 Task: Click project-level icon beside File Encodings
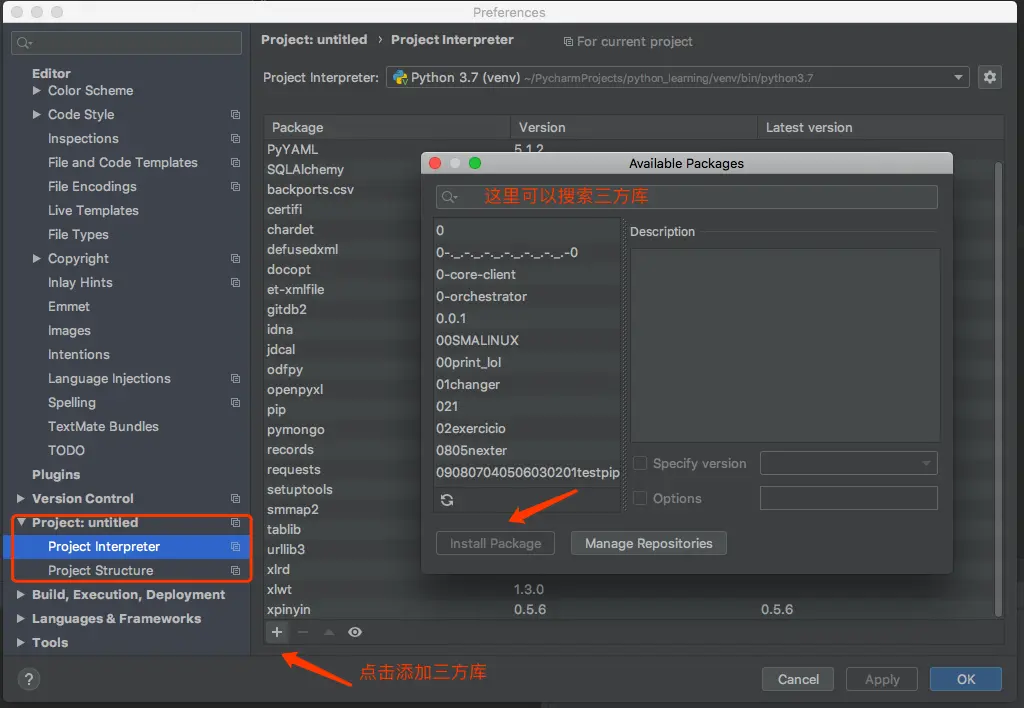click(235, 187)
